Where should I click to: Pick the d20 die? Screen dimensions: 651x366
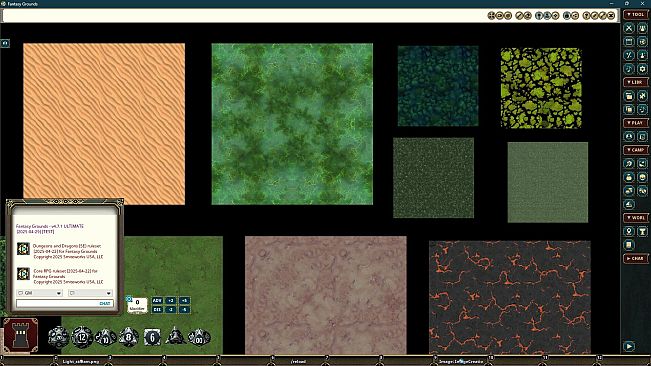pyautogui.click(x=58, y=337)
